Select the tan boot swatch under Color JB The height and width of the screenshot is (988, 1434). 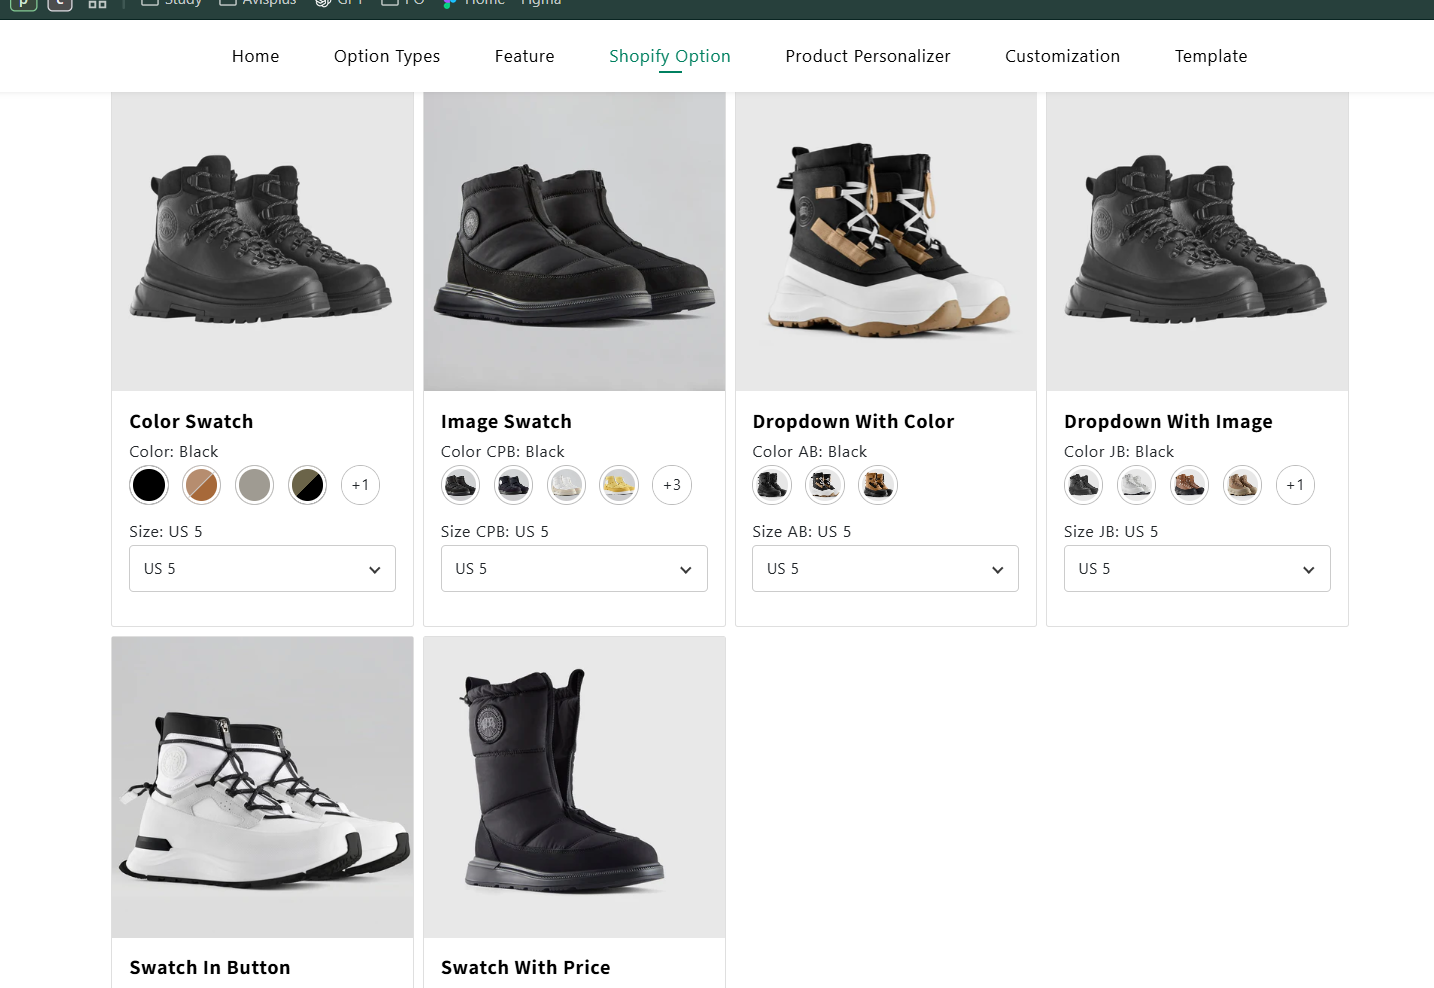point(1243,485)
